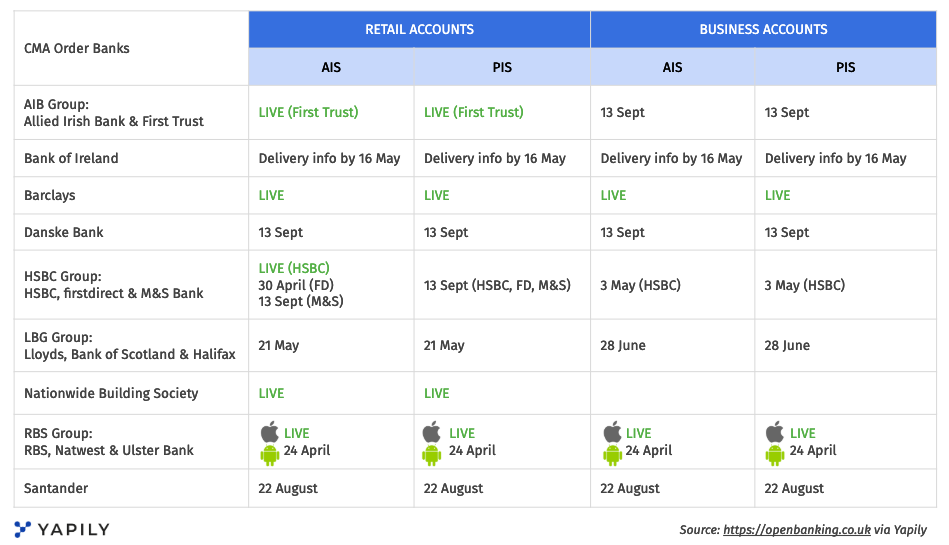Select the 'Bank of Ireland' row label
The image size is (949, 545).
[x=71, y=159]
